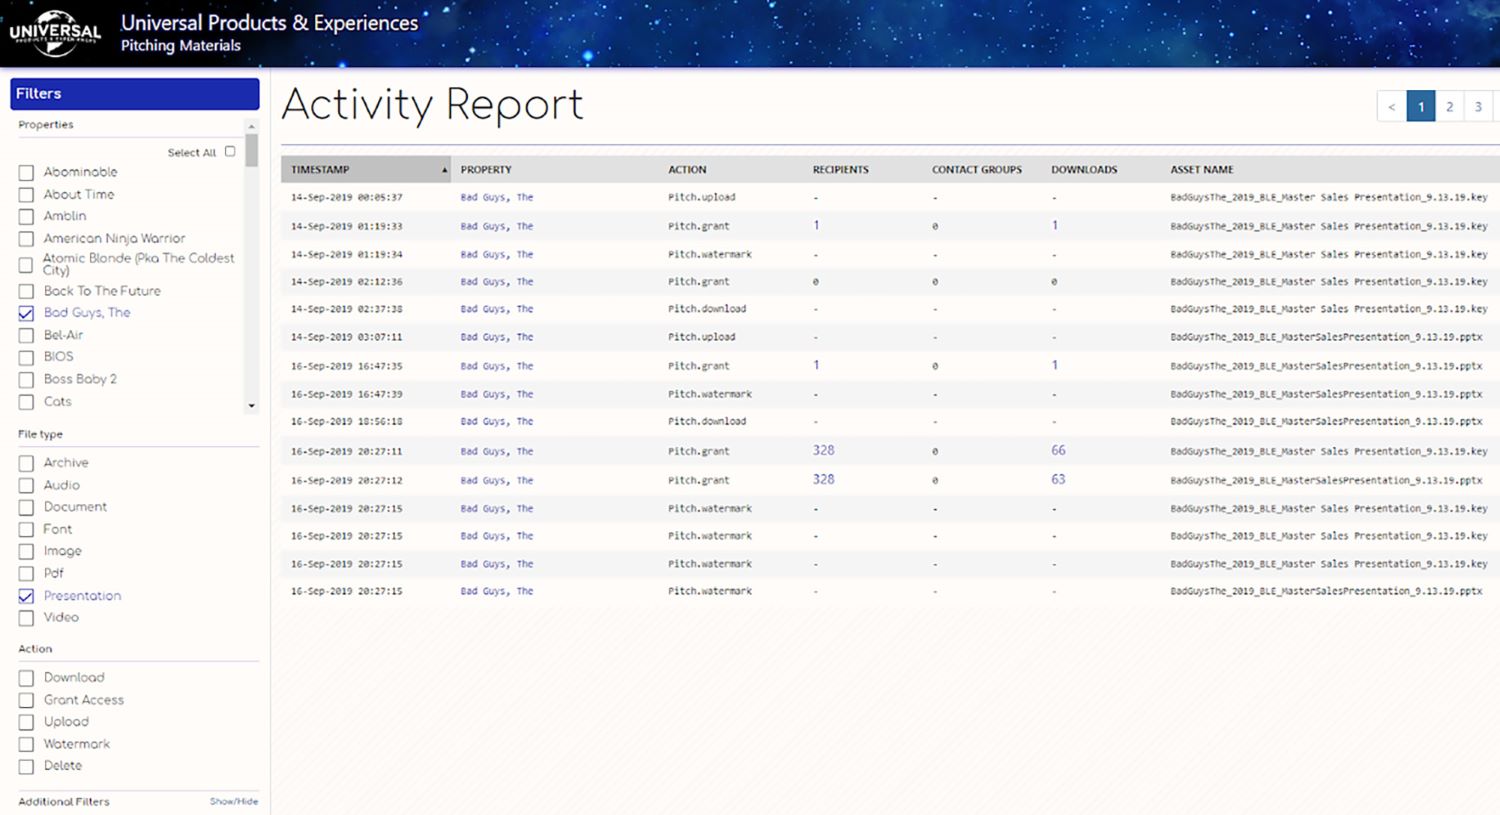This screenshot has width=1500, height=815.
Task: Check the Delete action filter
Action: coord(26,766)
